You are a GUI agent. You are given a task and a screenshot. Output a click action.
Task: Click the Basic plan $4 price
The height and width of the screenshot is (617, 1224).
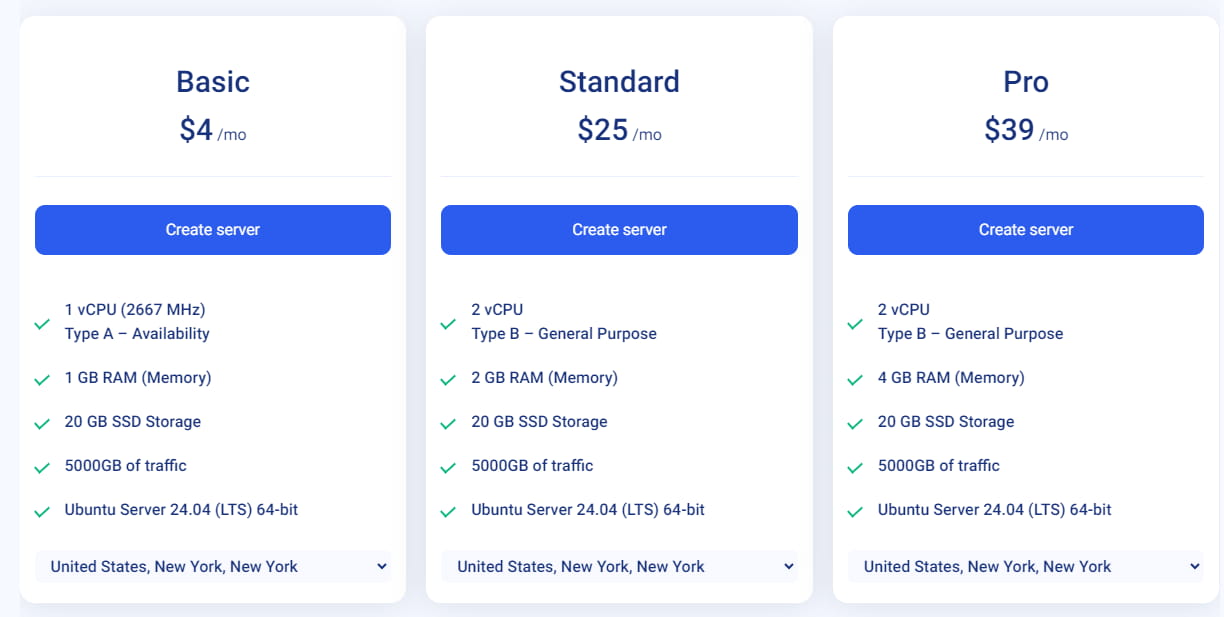point(196,130)
